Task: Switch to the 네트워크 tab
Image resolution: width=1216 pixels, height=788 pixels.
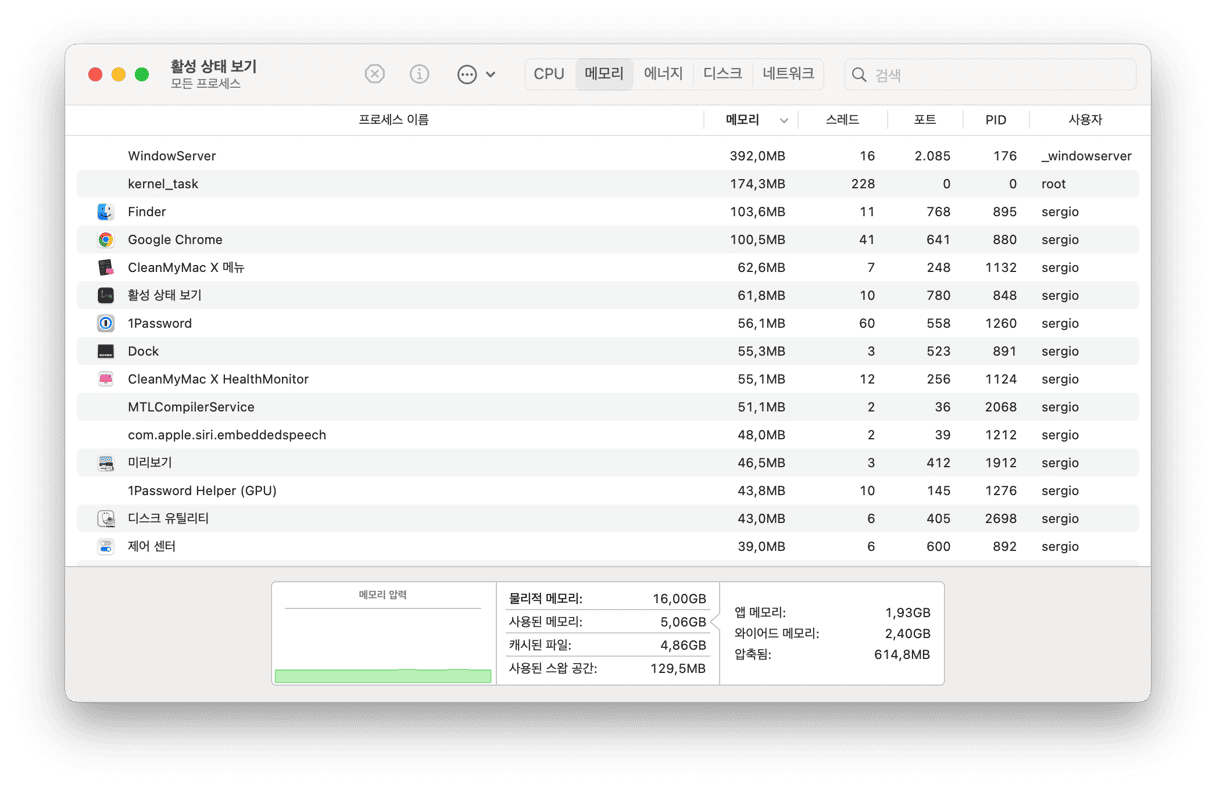Action: [x=788, y=74]
